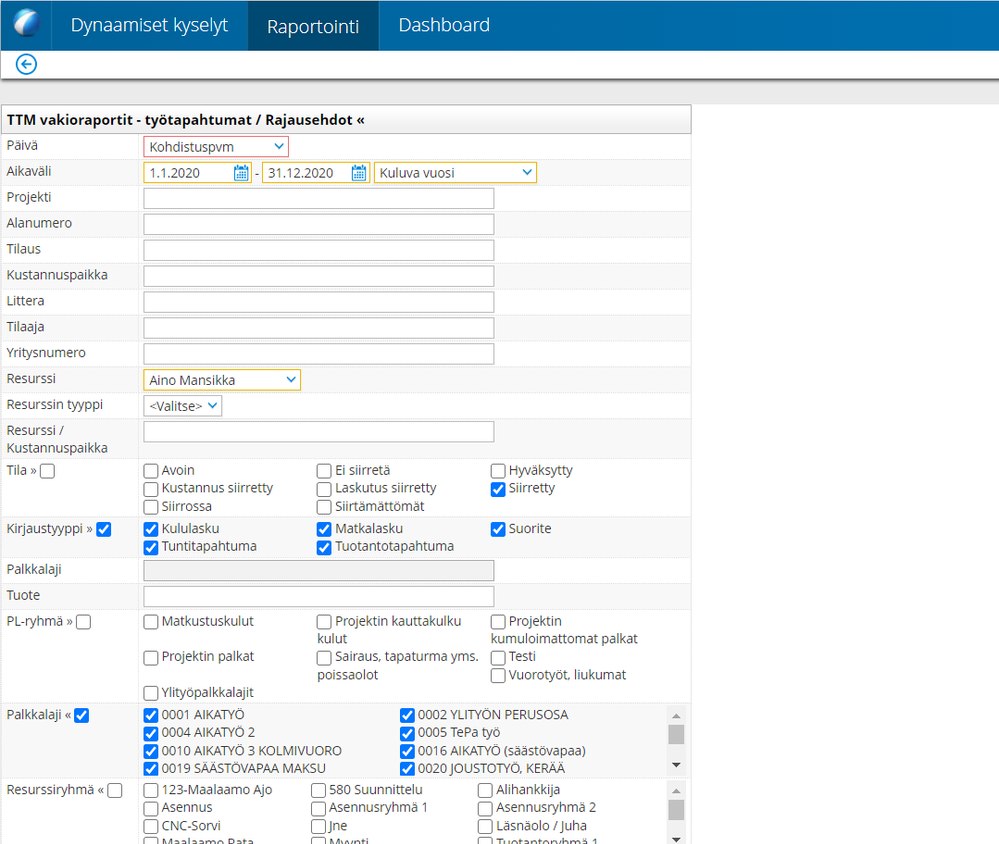Click the Kustannuspaikka input field
The width and height of the screenshot is (999, 844).
pos(319,276)
